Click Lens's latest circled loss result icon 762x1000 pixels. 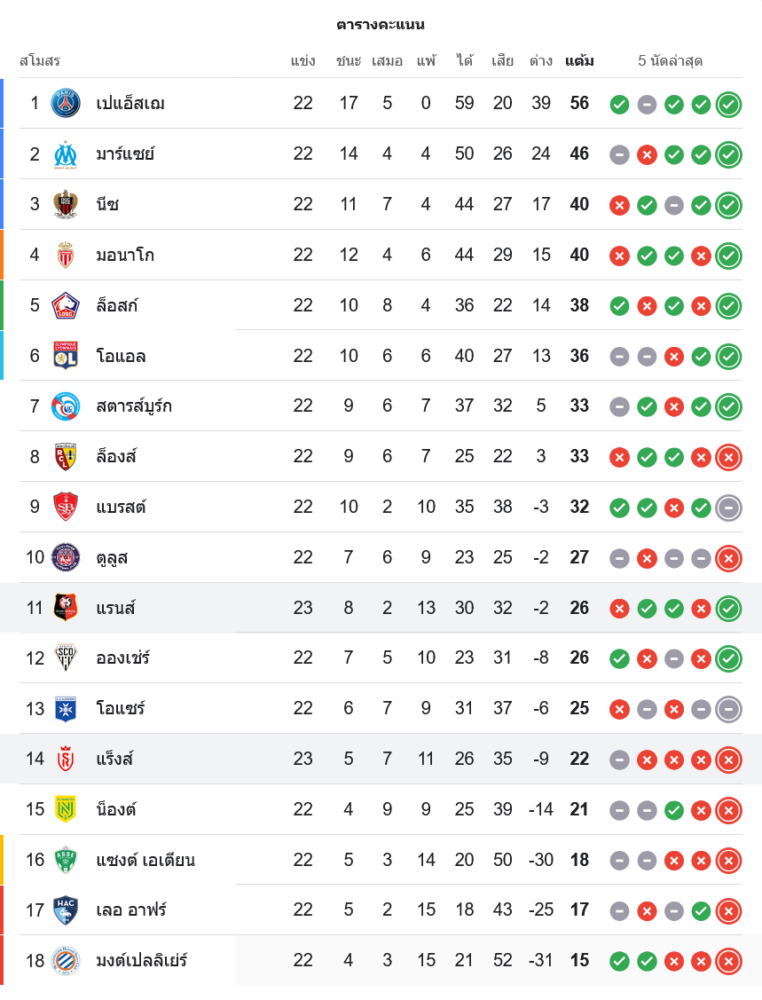729,457
